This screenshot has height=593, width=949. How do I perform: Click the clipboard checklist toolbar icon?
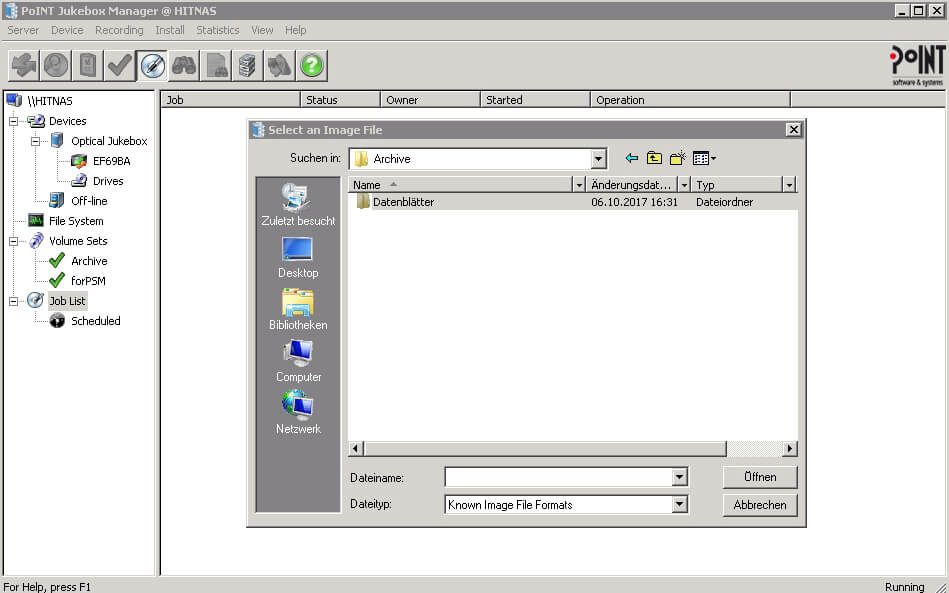click(x=88, y=65)
